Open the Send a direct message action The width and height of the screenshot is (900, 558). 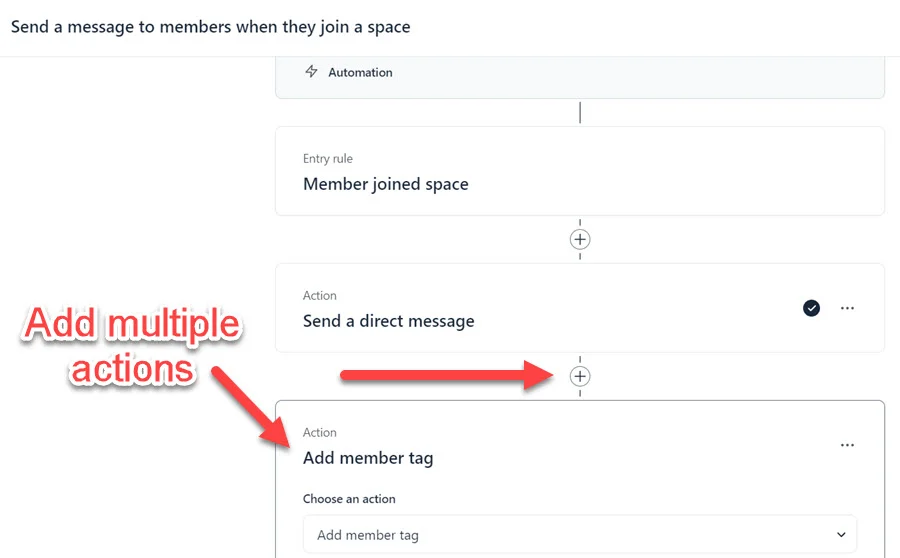(x=388, y=321)
